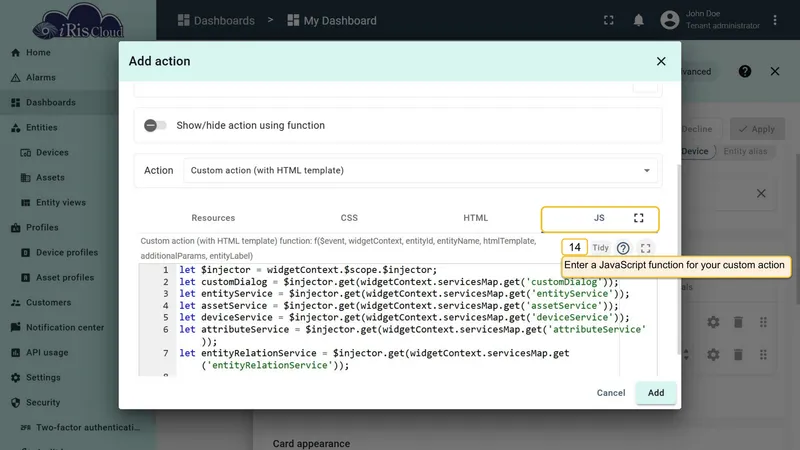This screenshot has height=450, width=800.
Task: Click the Entity views icon
Action: coord(26,203)
